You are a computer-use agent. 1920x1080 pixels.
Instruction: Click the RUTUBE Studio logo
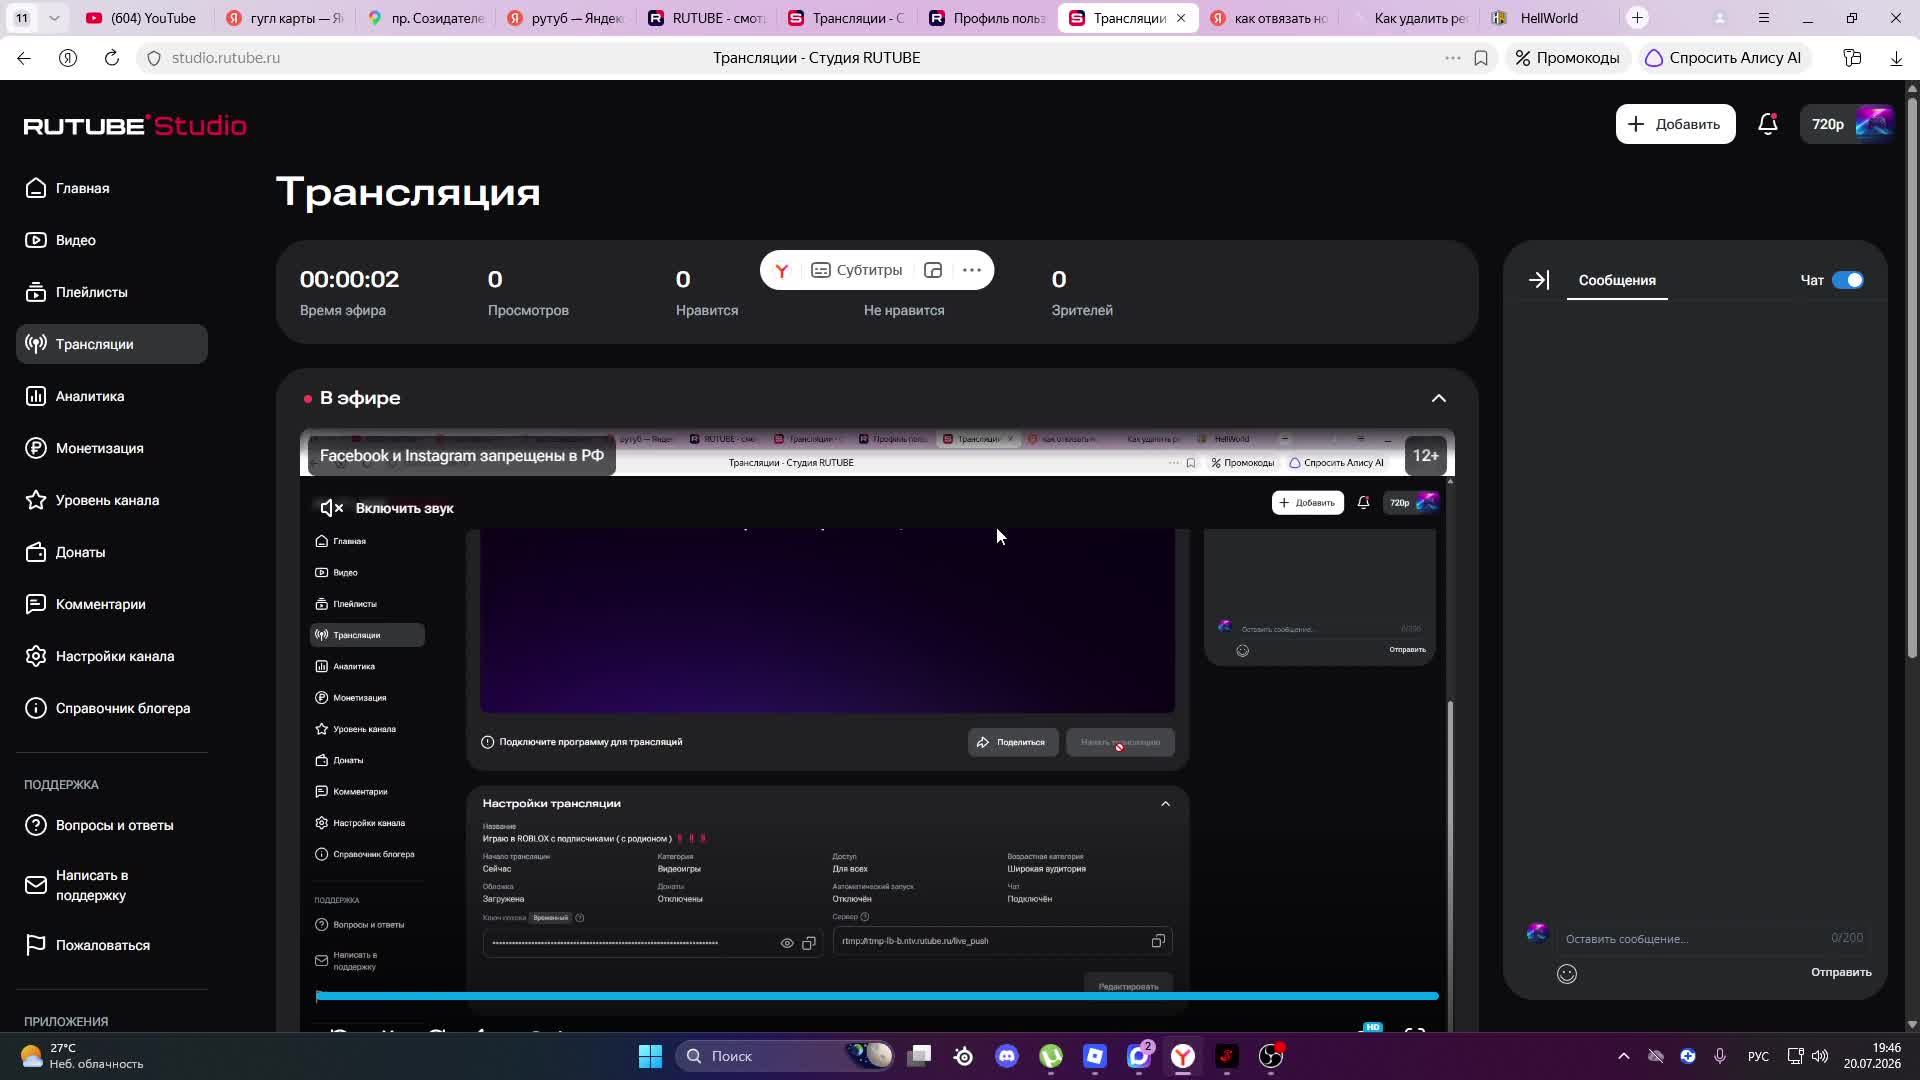135,125
